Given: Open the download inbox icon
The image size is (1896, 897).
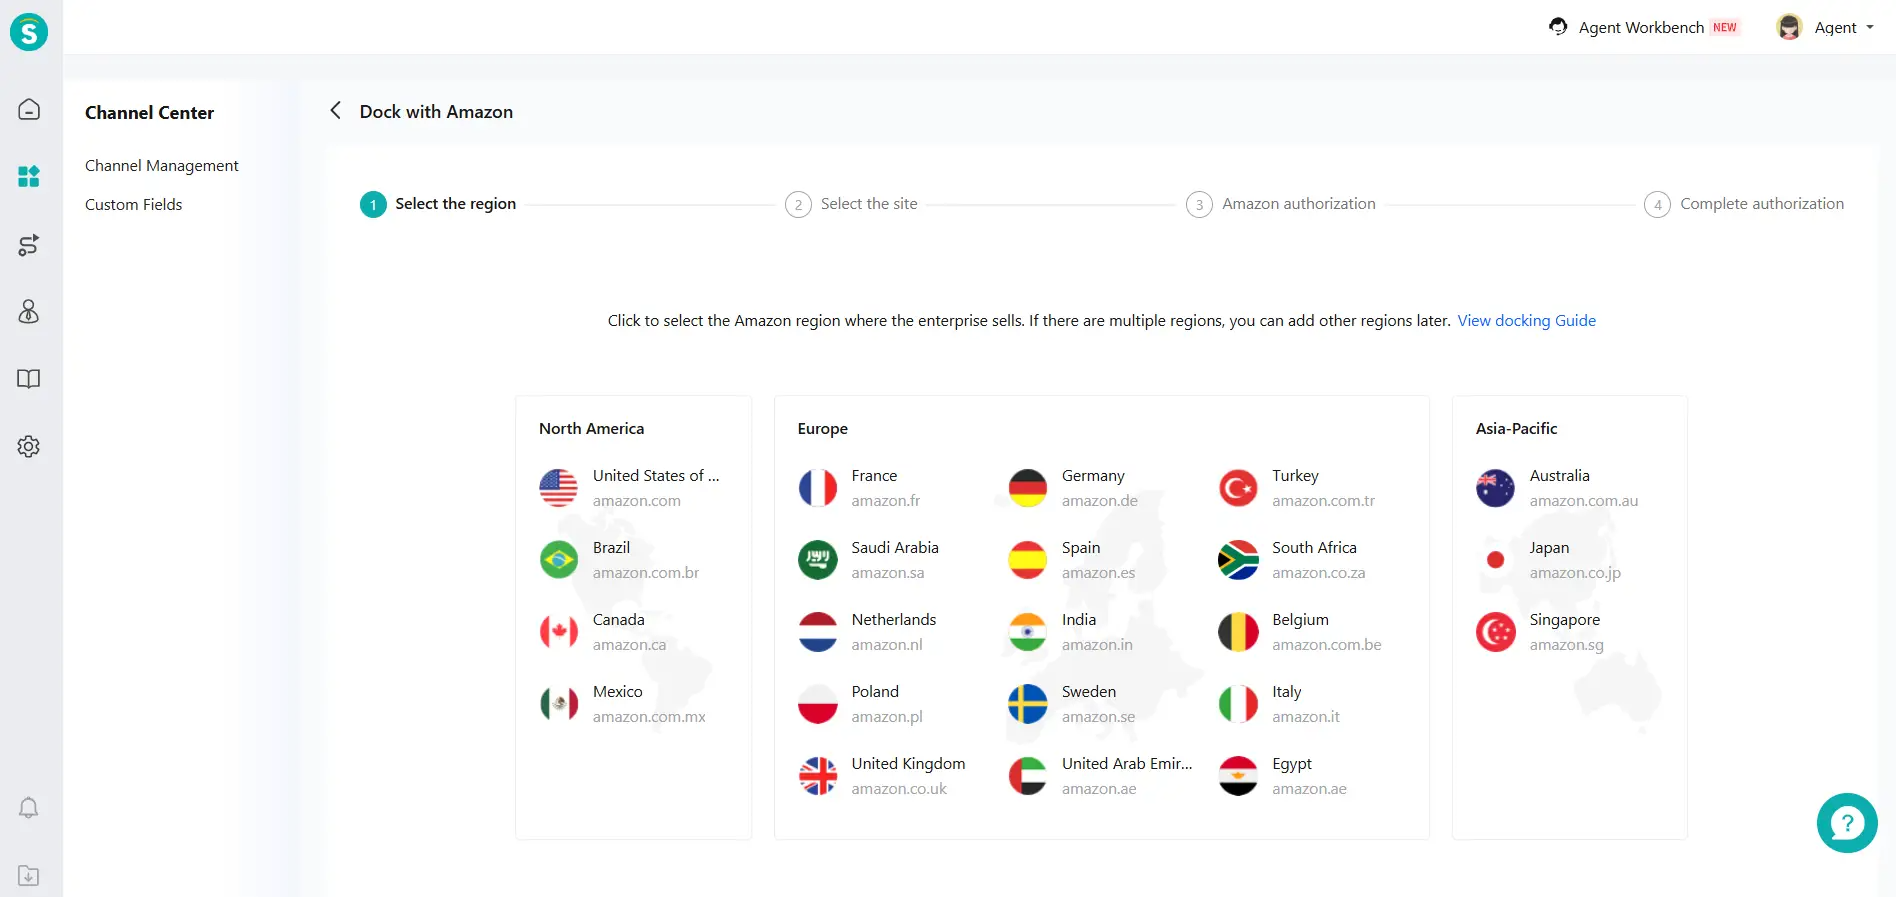Looking at the screenshot, I should (29, 876).
